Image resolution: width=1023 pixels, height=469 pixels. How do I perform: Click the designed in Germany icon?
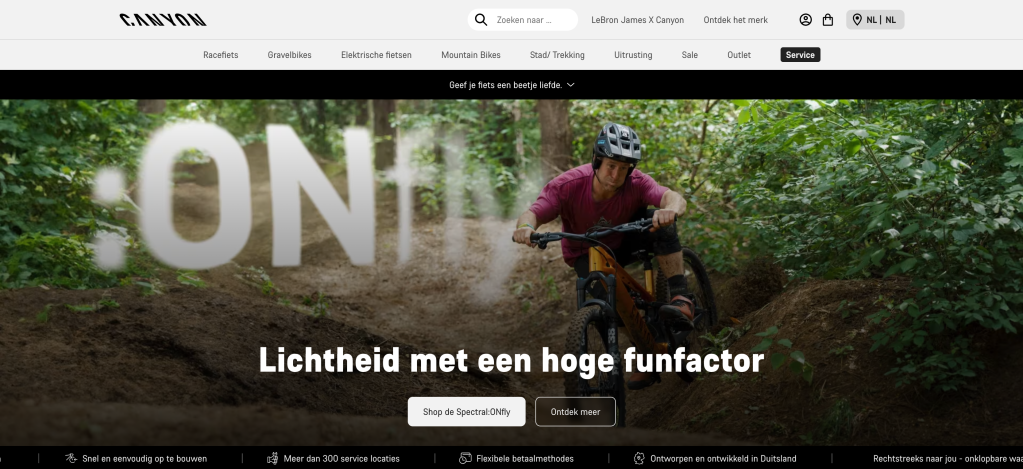(x=639, y=459)
